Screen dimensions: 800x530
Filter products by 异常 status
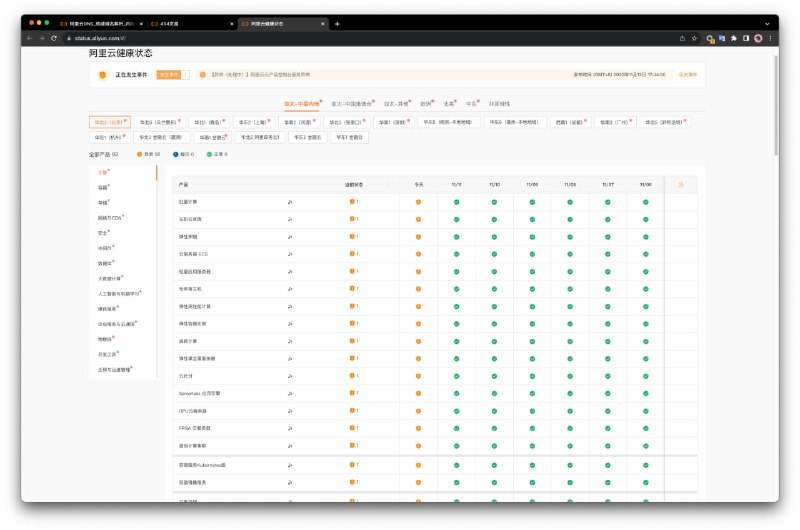[148, 154]
